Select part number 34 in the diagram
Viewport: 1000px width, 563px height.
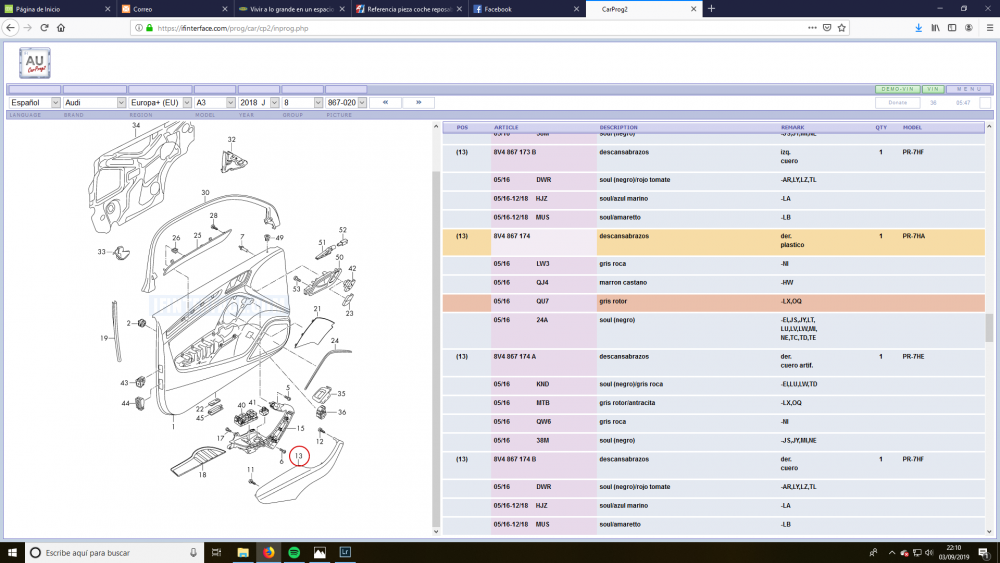coord(136,126)
